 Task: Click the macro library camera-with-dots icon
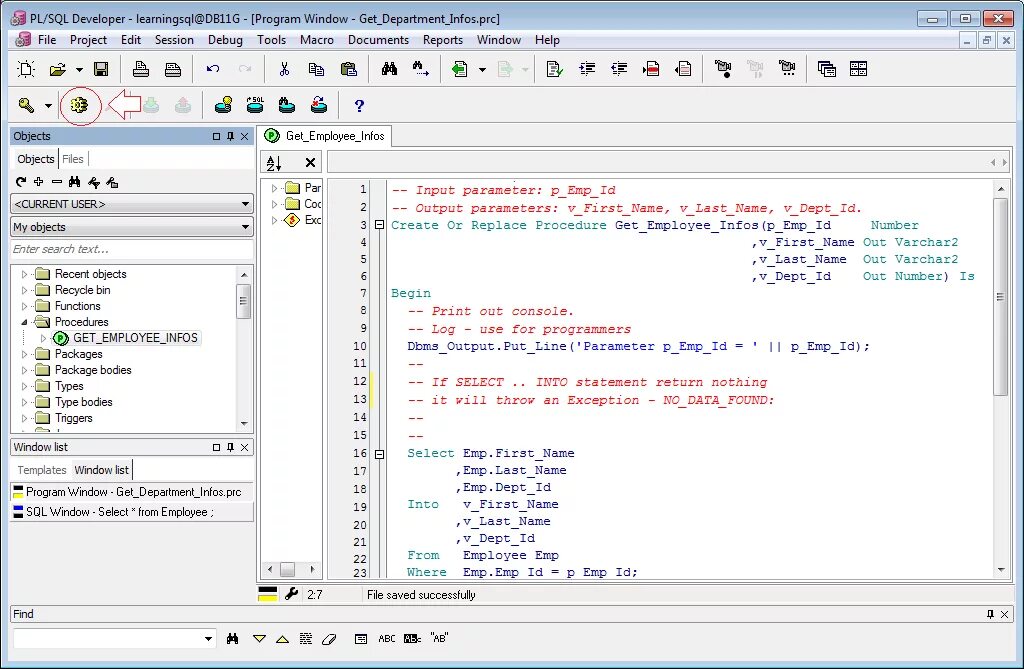(787, 69)
